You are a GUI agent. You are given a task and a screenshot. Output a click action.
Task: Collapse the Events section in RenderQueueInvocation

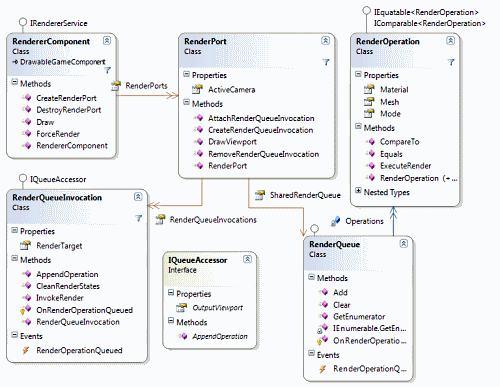14,335
